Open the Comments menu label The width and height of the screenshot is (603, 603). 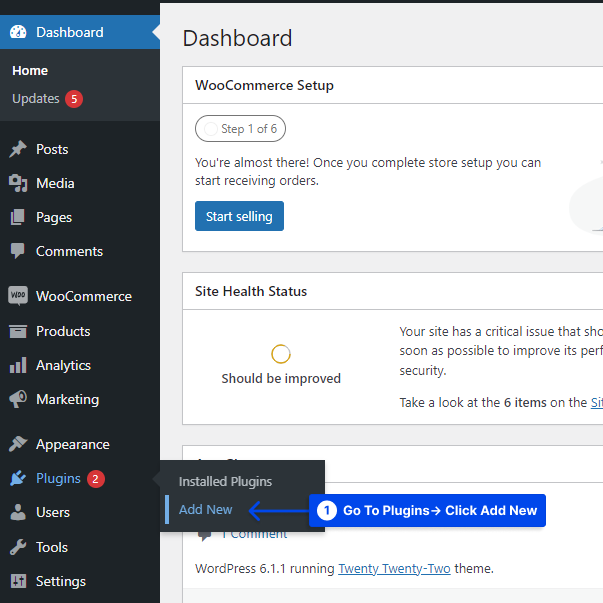[x=69, y=251]
